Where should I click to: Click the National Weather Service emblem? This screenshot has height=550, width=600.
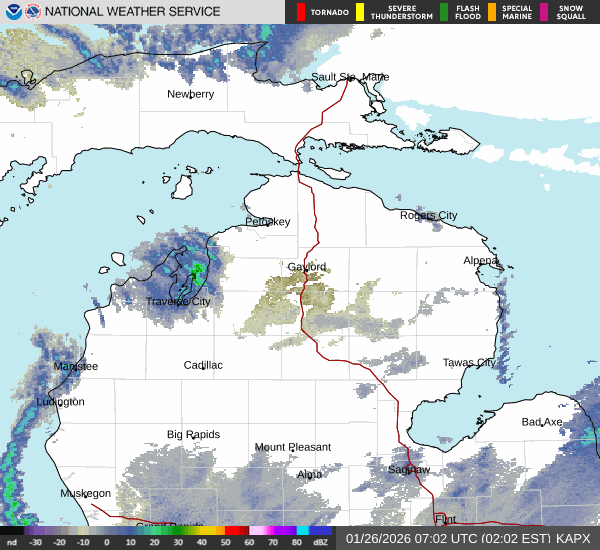pyautogui.click(x=32, y=12)
